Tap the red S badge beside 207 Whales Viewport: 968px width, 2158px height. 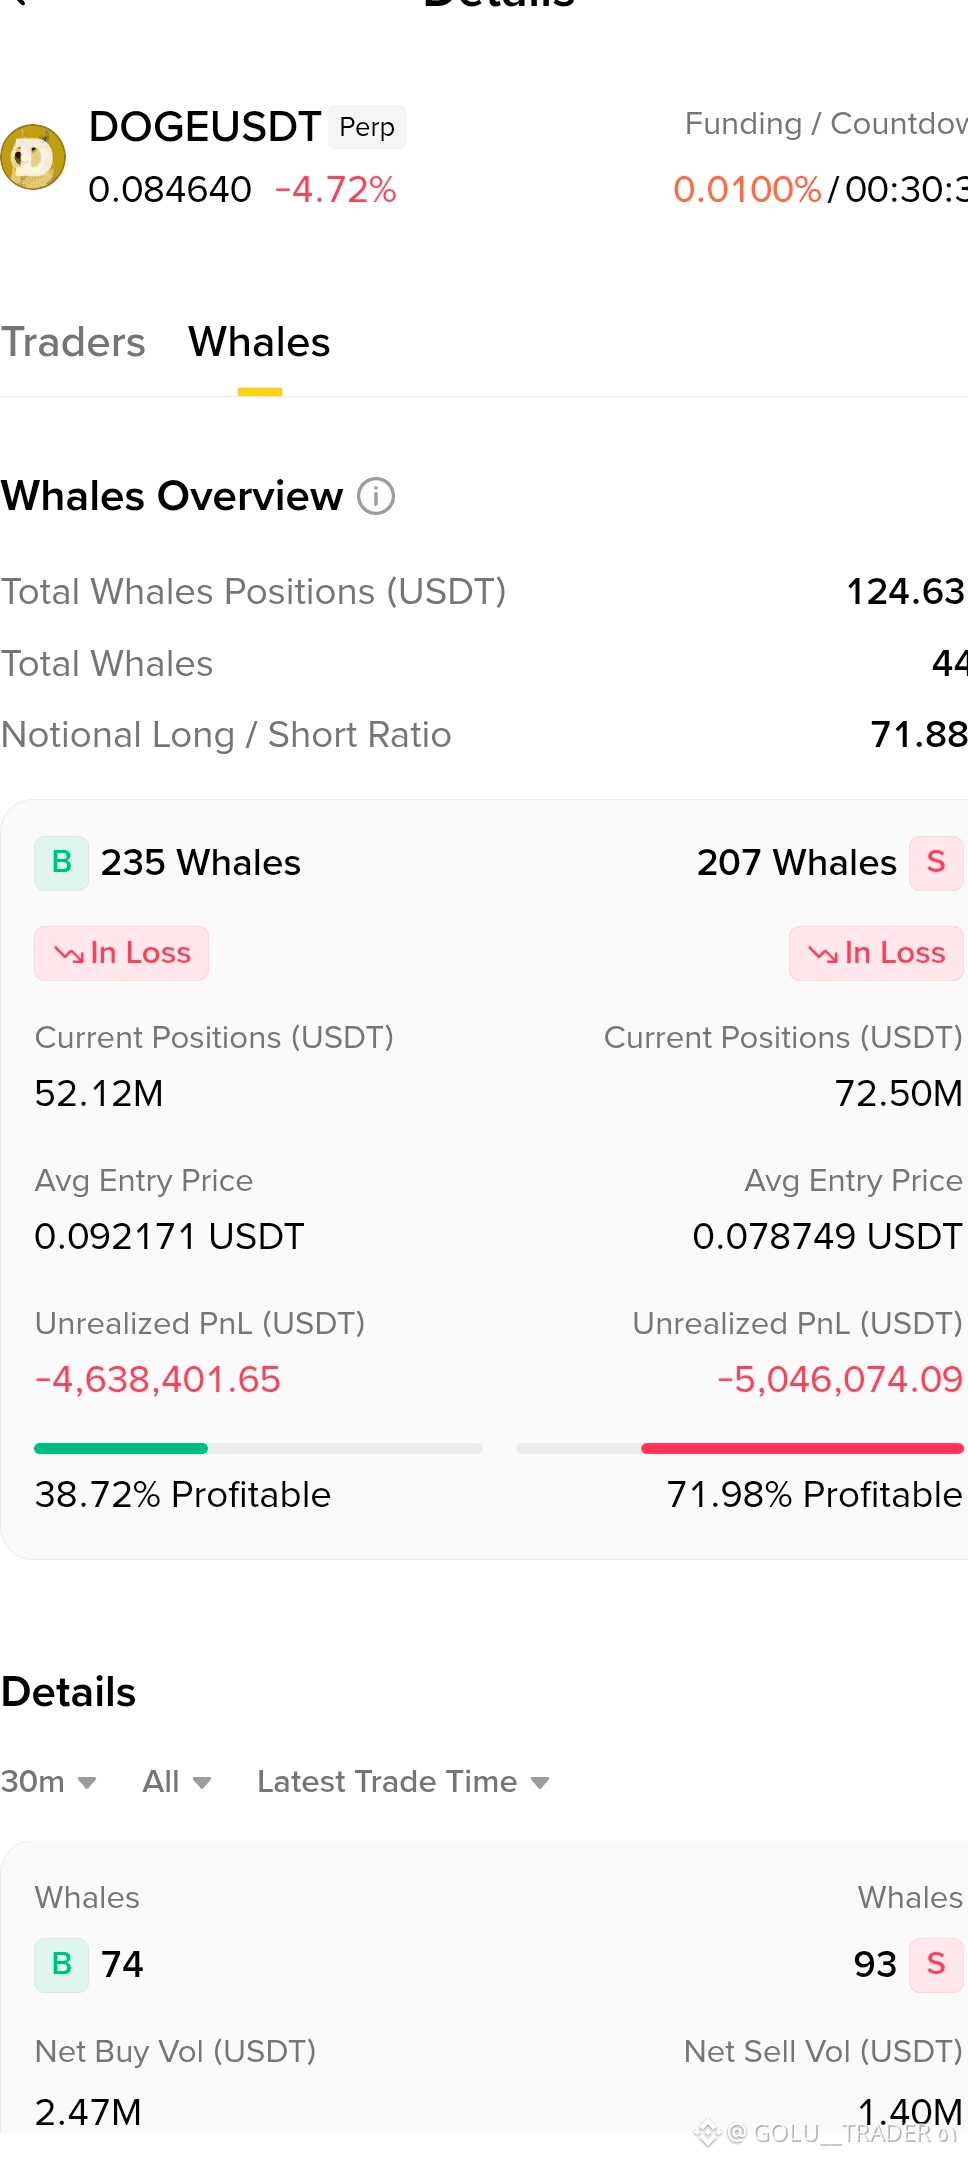(x=936, y=863)
